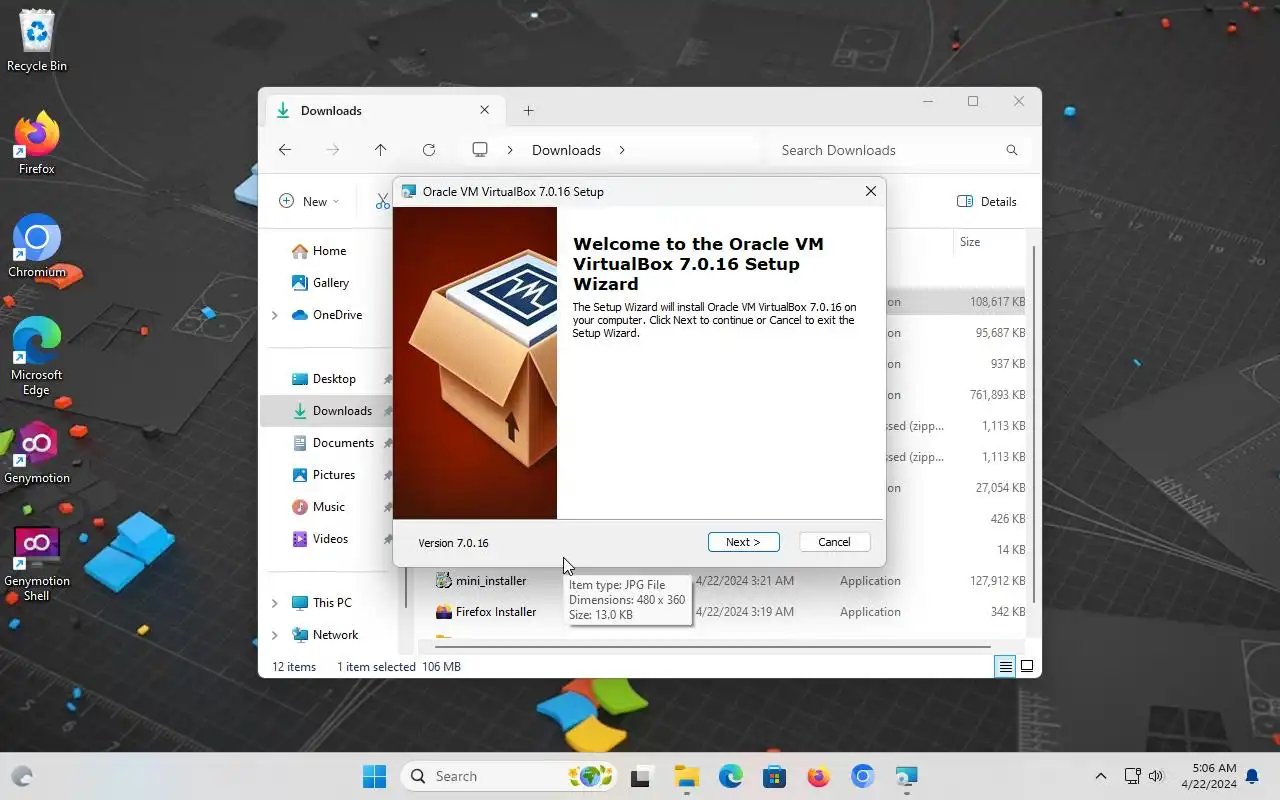1280x800 pixels.
Task: Expand the OneDrive tree node
Action: [275, 315]
